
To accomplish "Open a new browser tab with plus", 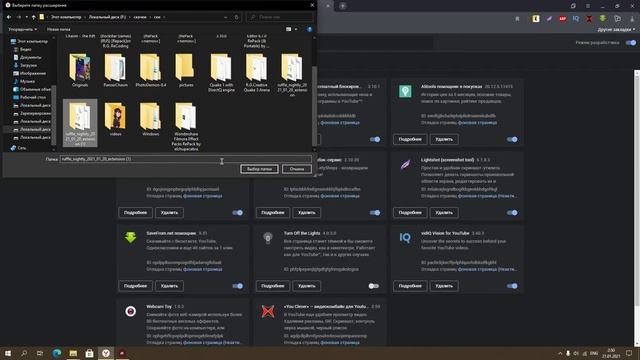I will coord(342,6).
